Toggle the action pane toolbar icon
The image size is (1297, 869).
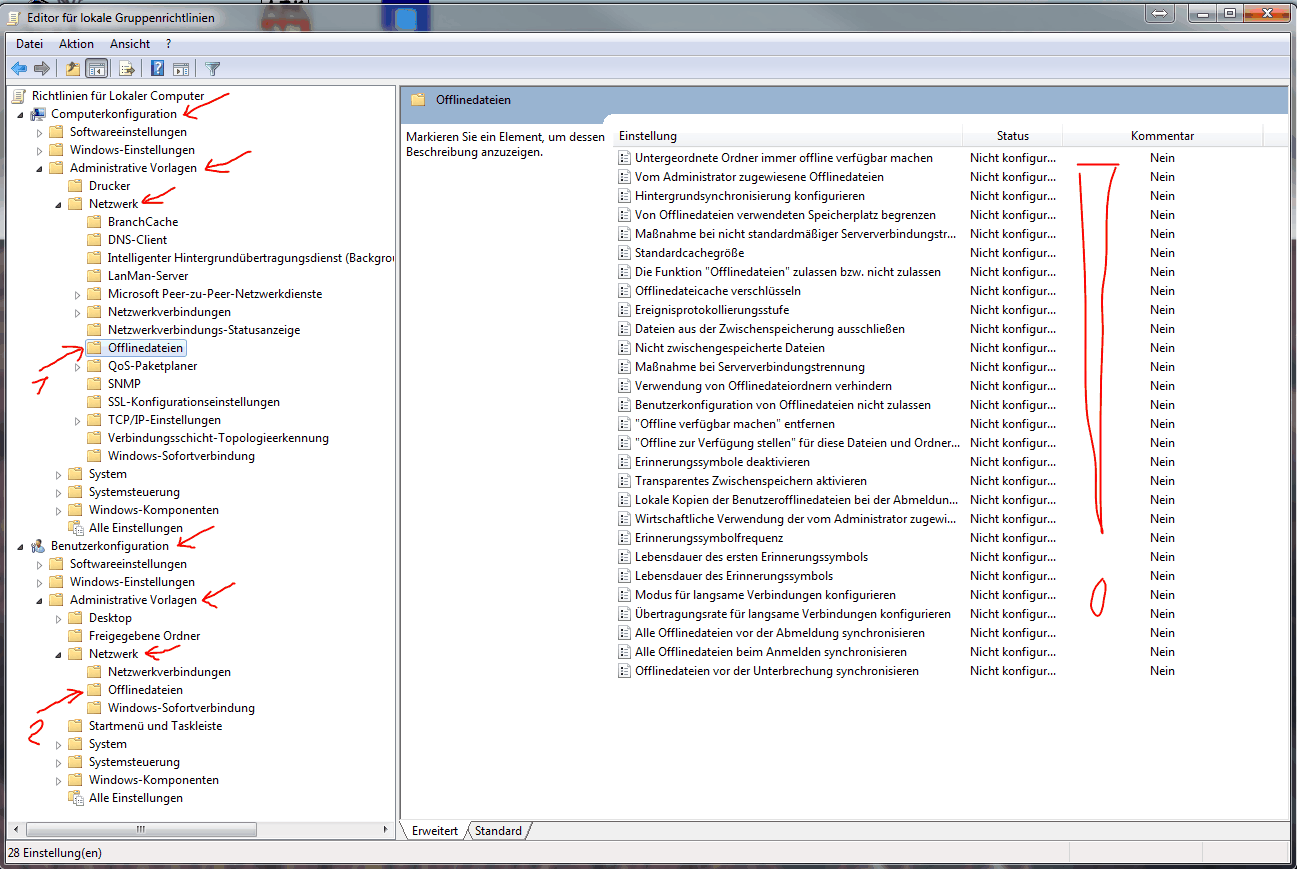pos(181,69)
